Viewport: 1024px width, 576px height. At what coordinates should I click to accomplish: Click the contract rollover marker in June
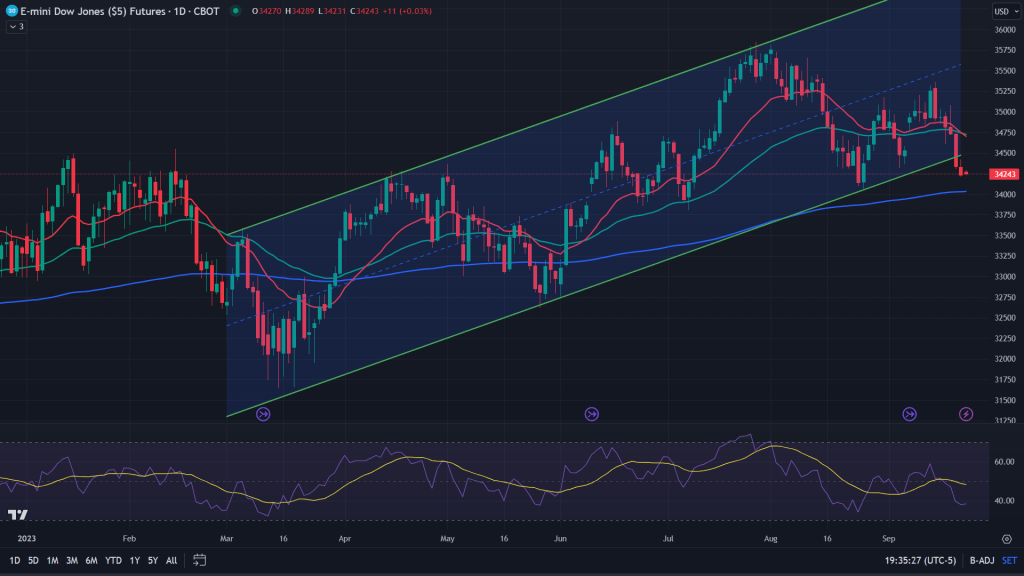pos(591,413)
